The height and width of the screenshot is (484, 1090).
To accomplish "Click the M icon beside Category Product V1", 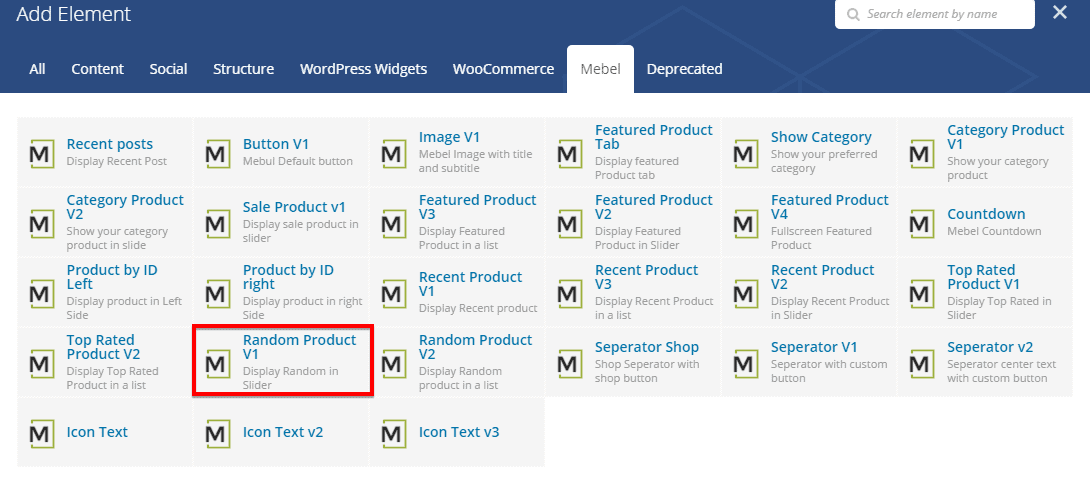I will [x=922, y=153].
